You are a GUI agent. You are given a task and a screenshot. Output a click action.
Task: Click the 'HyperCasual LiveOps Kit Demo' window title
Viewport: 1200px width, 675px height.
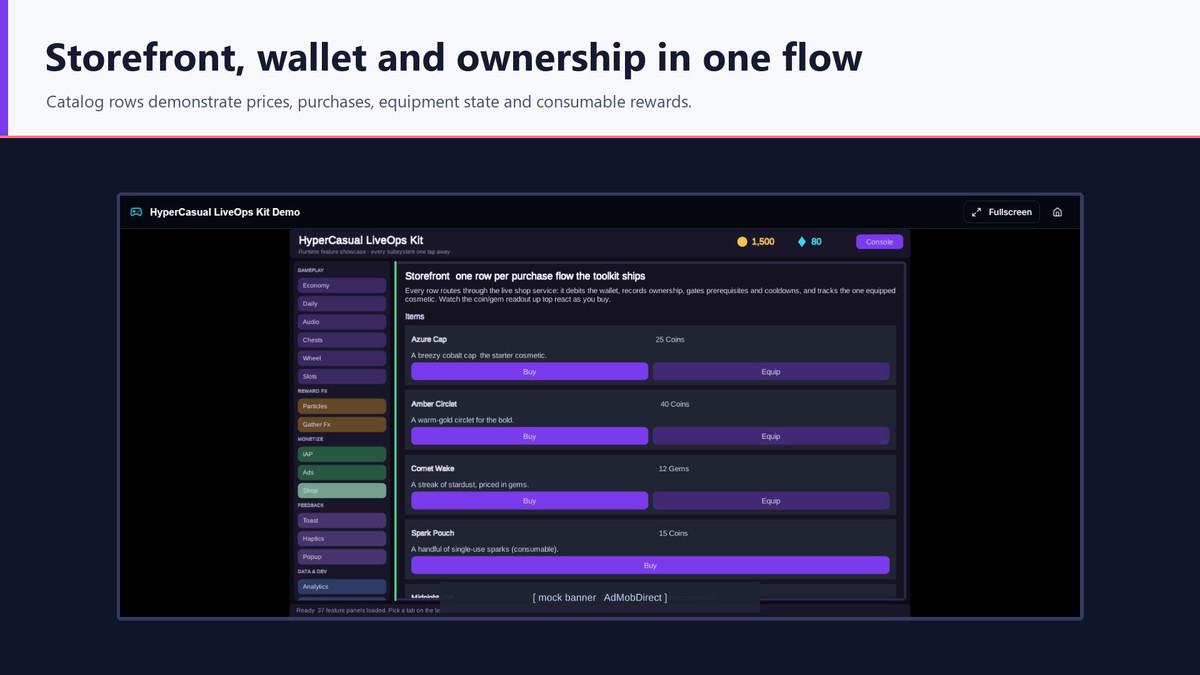(x=225, y=212)
